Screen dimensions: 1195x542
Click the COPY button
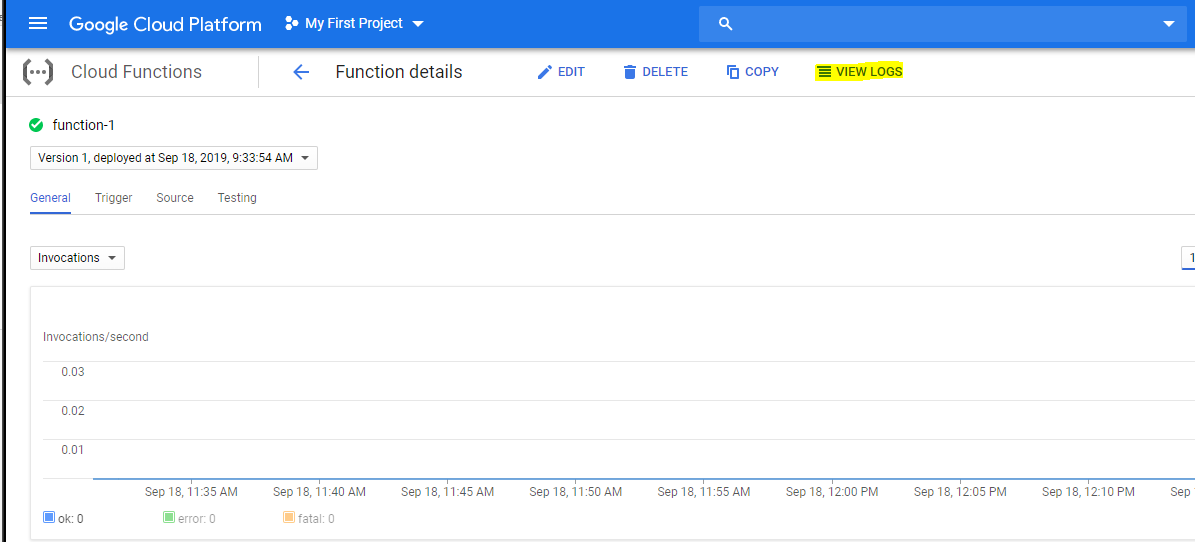click(753, 72)
